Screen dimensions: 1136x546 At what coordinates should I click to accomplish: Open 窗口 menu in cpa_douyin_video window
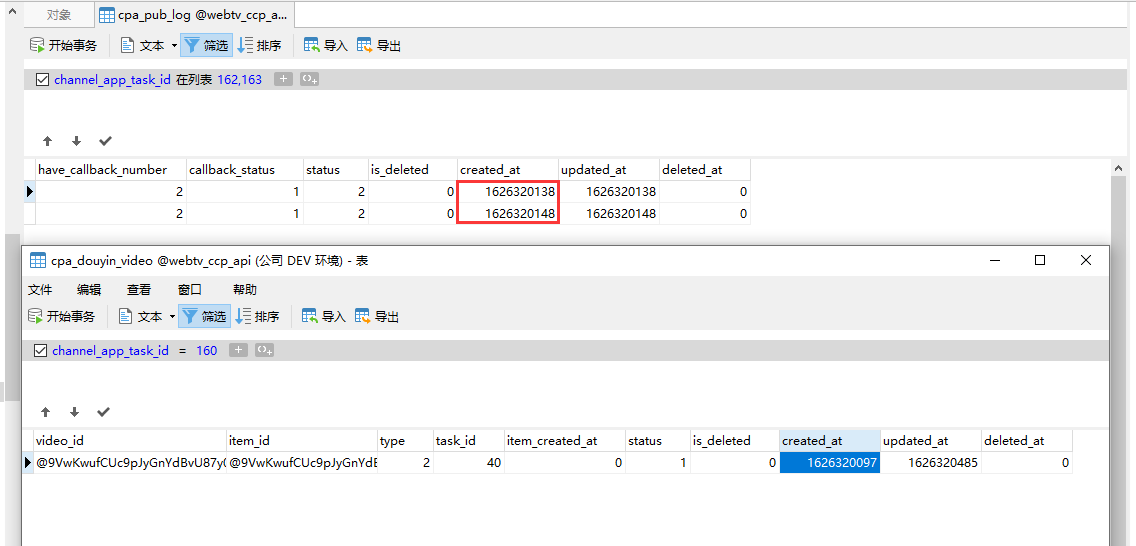[x=190, y=290]
